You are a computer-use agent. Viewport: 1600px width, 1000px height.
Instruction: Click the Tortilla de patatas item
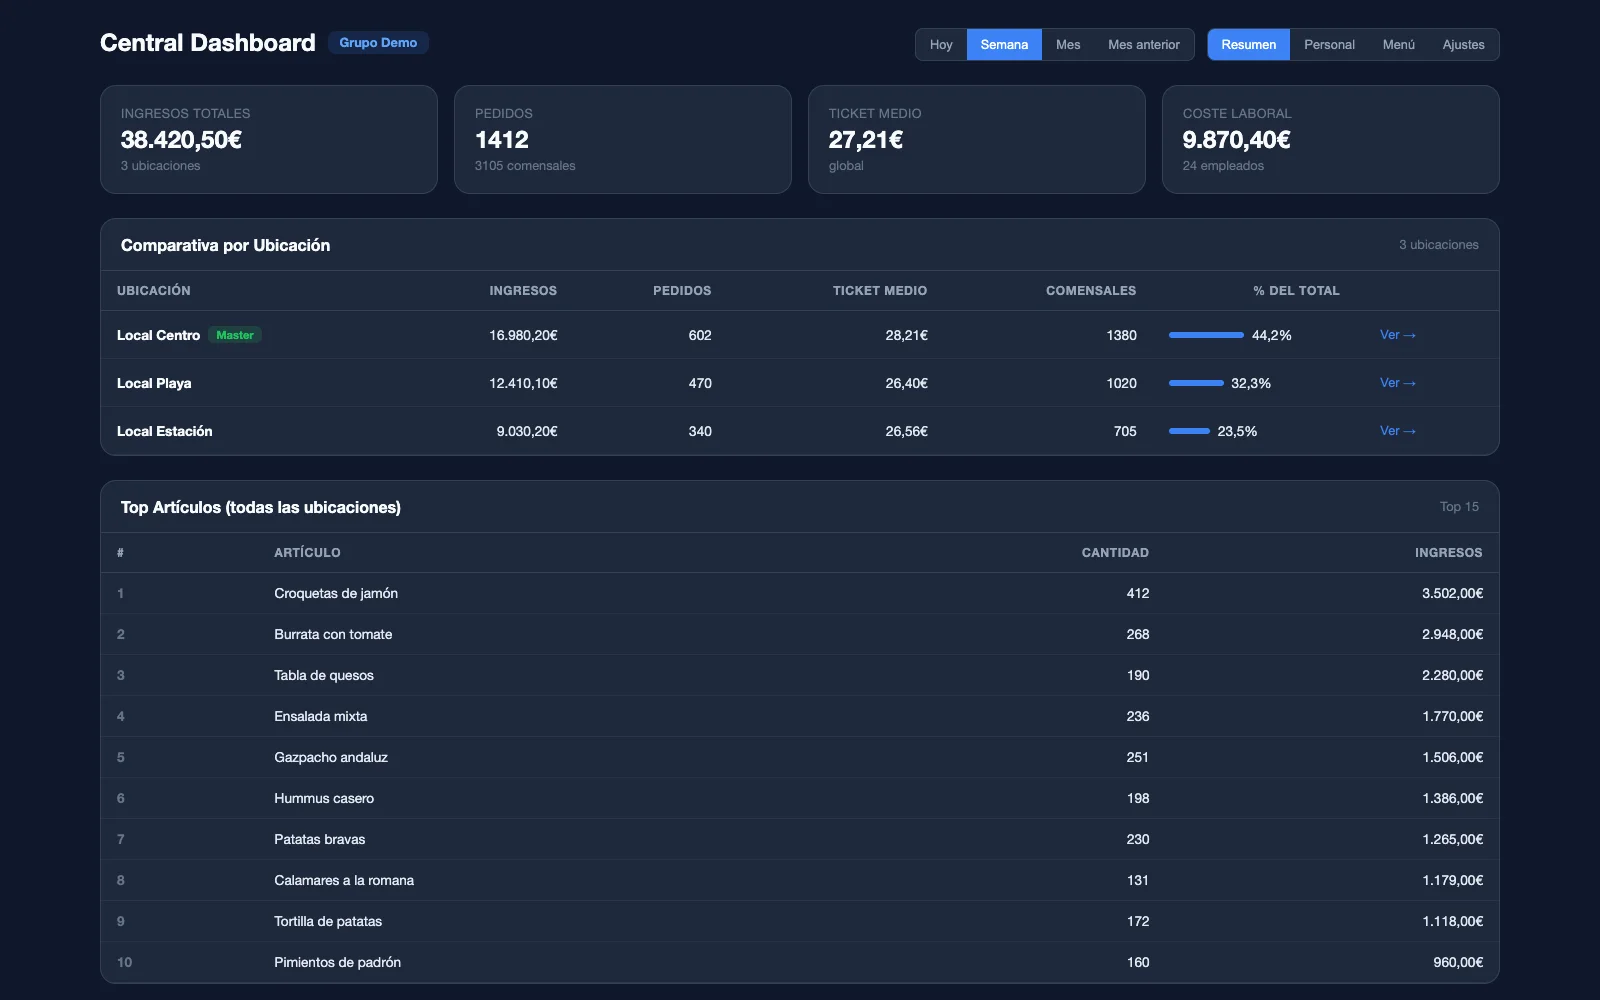point(328,921)
